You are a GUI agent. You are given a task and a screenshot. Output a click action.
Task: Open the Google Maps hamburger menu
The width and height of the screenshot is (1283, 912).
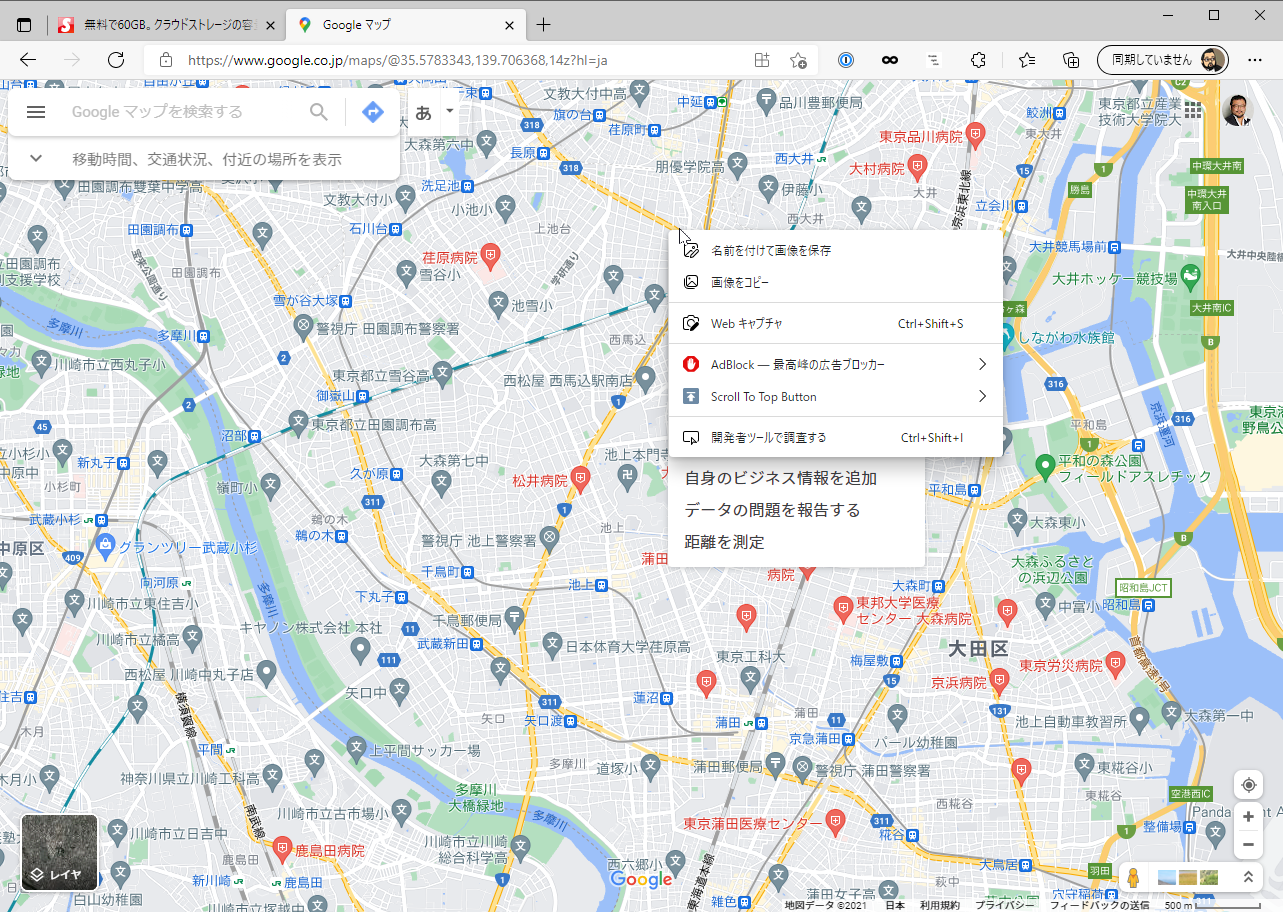pos(36,112)
